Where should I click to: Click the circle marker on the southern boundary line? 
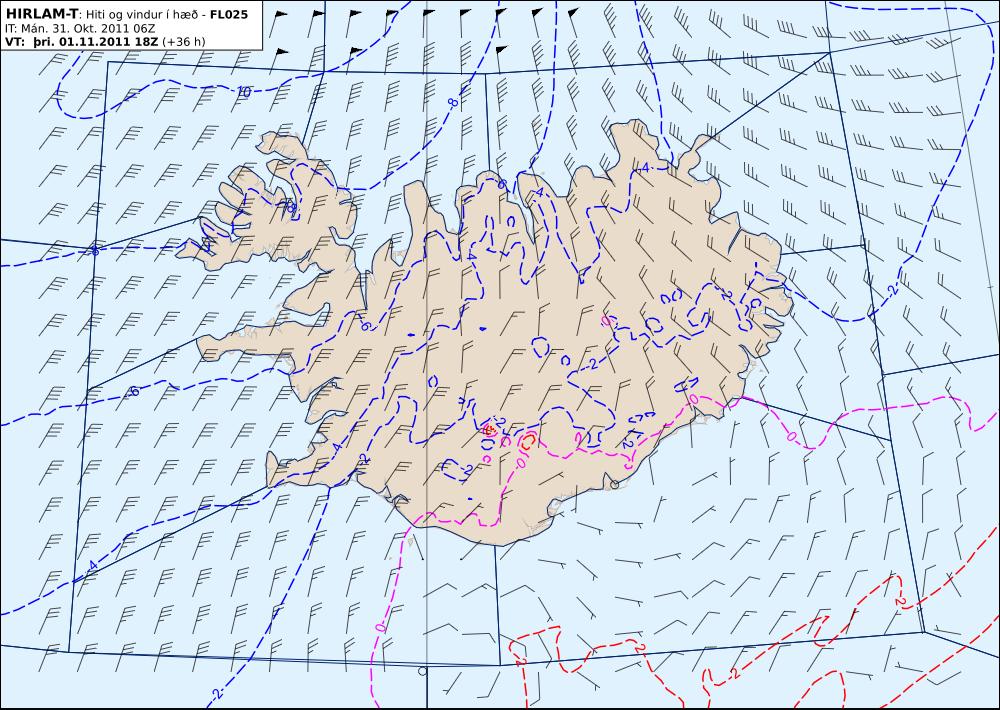pyautogui.click(x=422, y=671)
